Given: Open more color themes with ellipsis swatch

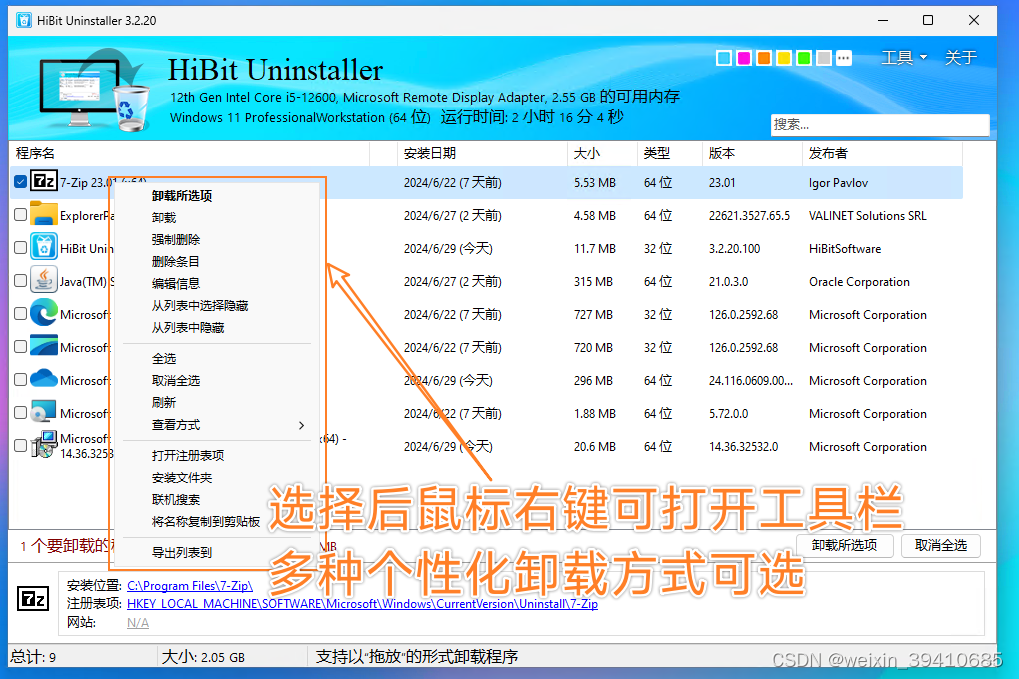Looking at the screenshot, I should tap(844, 58).
